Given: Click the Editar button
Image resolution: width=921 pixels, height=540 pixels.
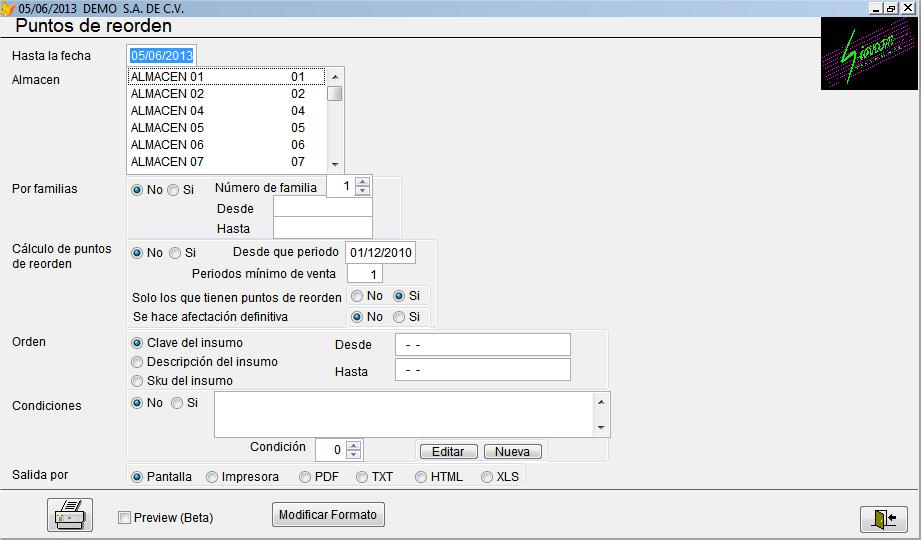Looking at the screenshot, I should pyautogui.click(x=447, y=452).
